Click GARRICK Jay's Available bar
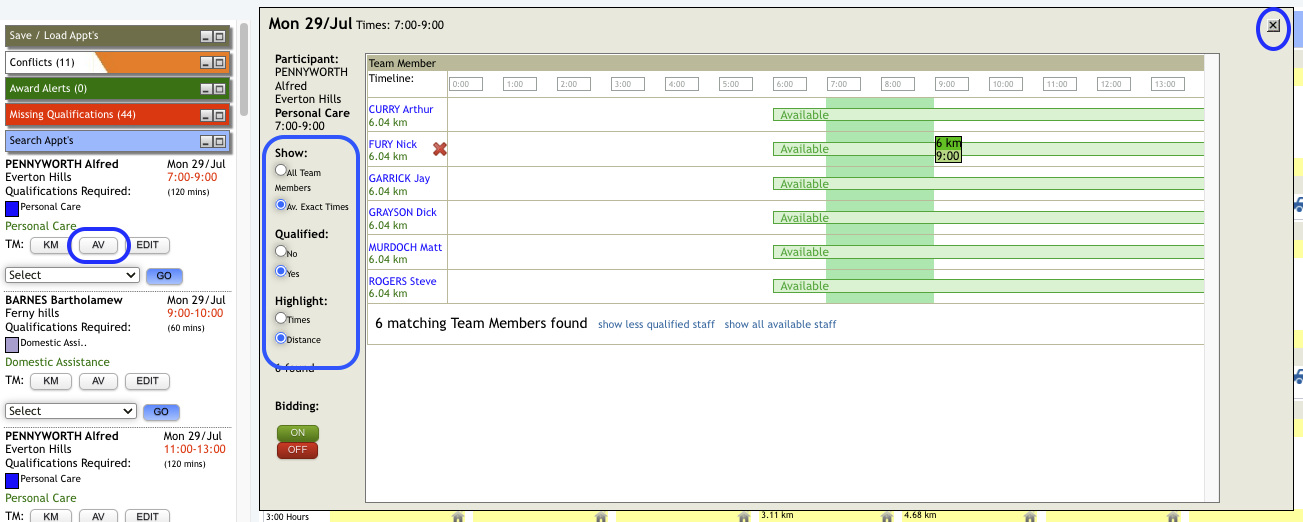The height and width of the screenshot is (522, 1303). (x=988, y=184)
